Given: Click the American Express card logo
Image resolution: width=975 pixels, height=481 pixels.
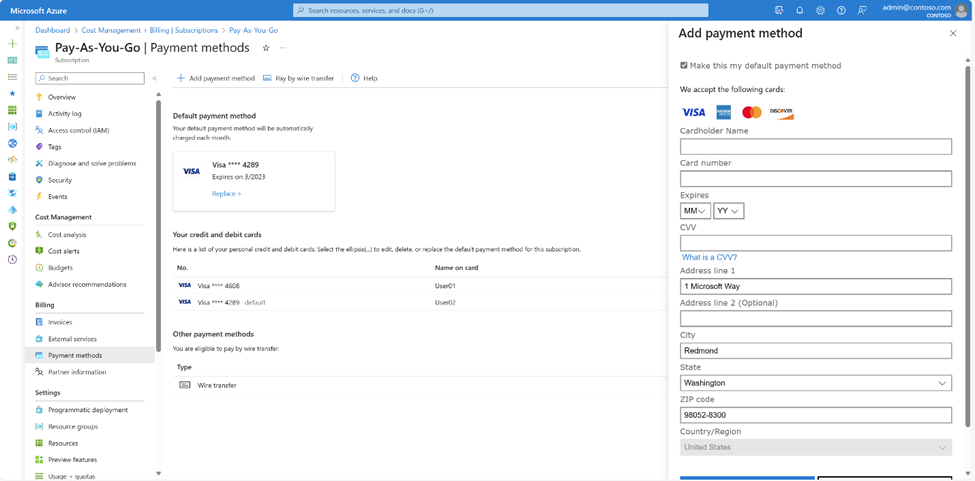Looking at the screenshot, I should coord(723,112).
